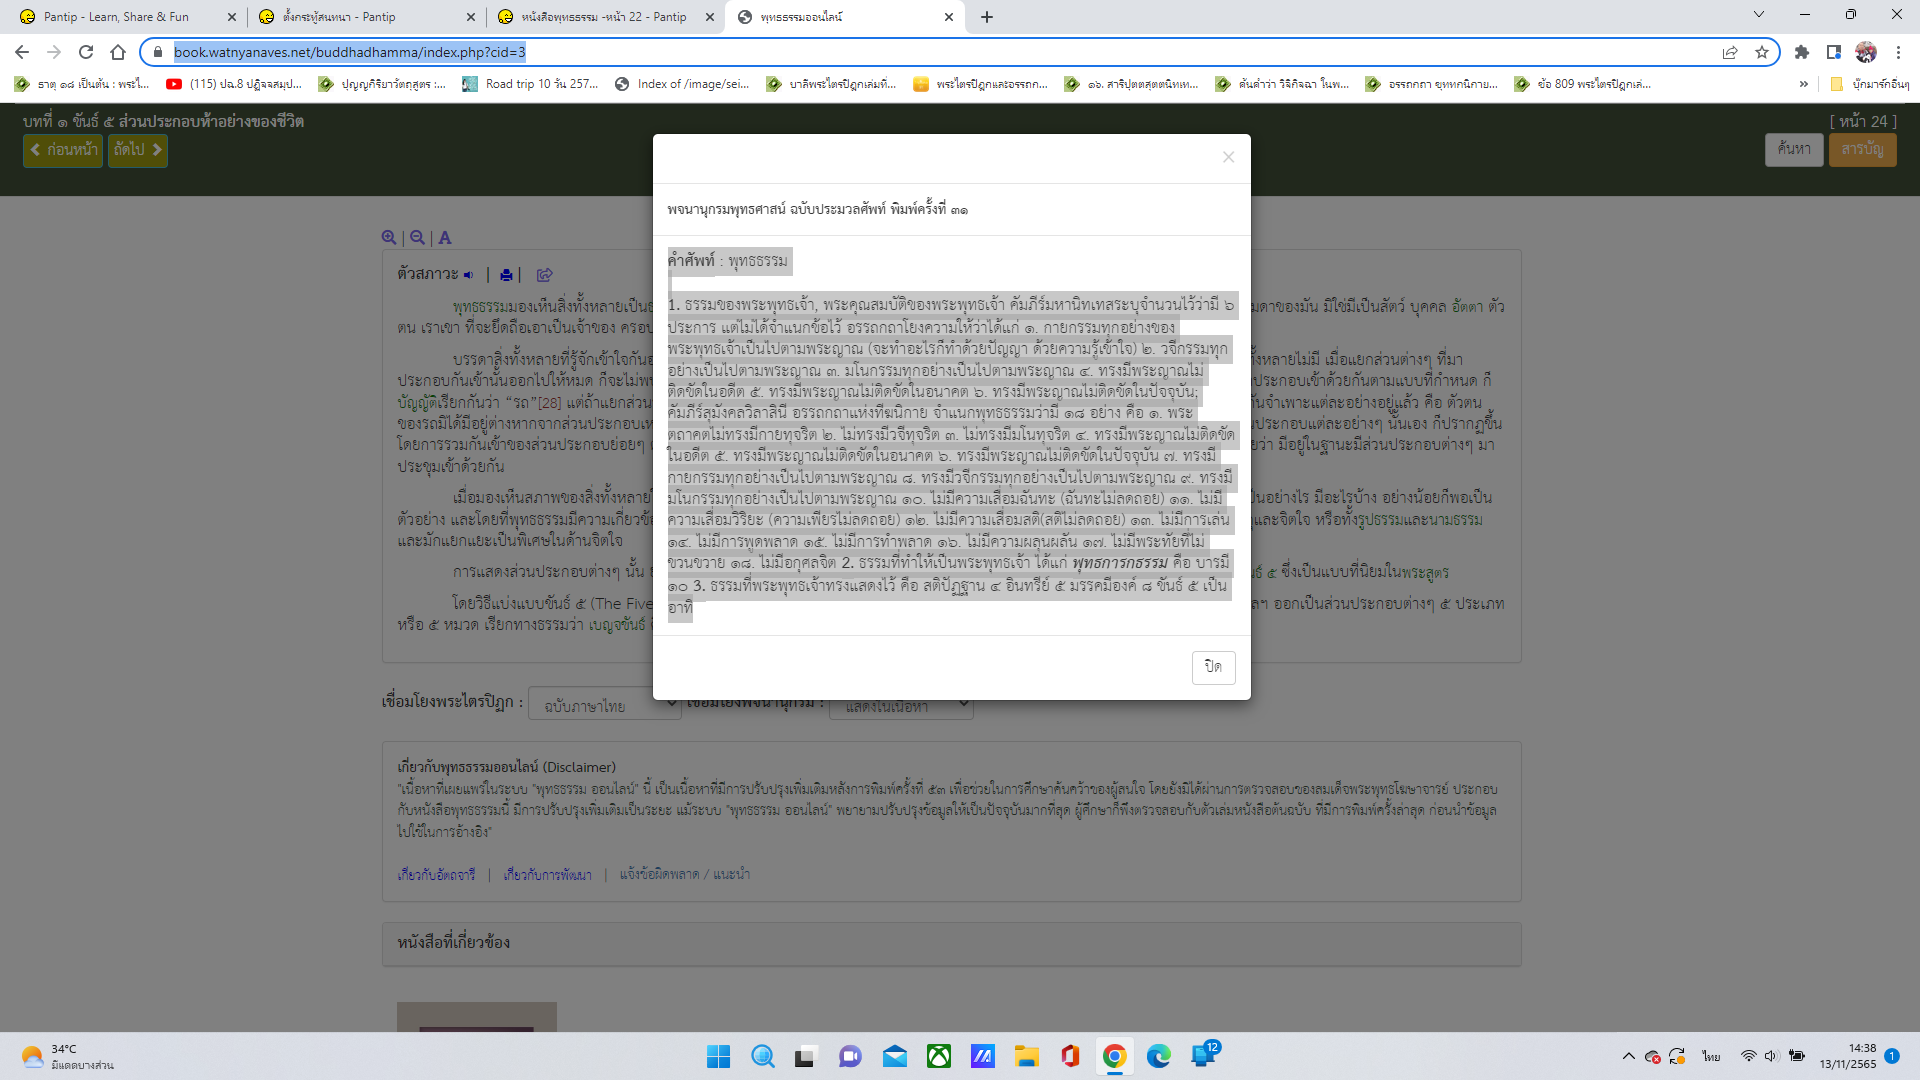Open the Mail app in taskbar
The width and height of the screenshot is (1920, 1080).
(895, 1056)
